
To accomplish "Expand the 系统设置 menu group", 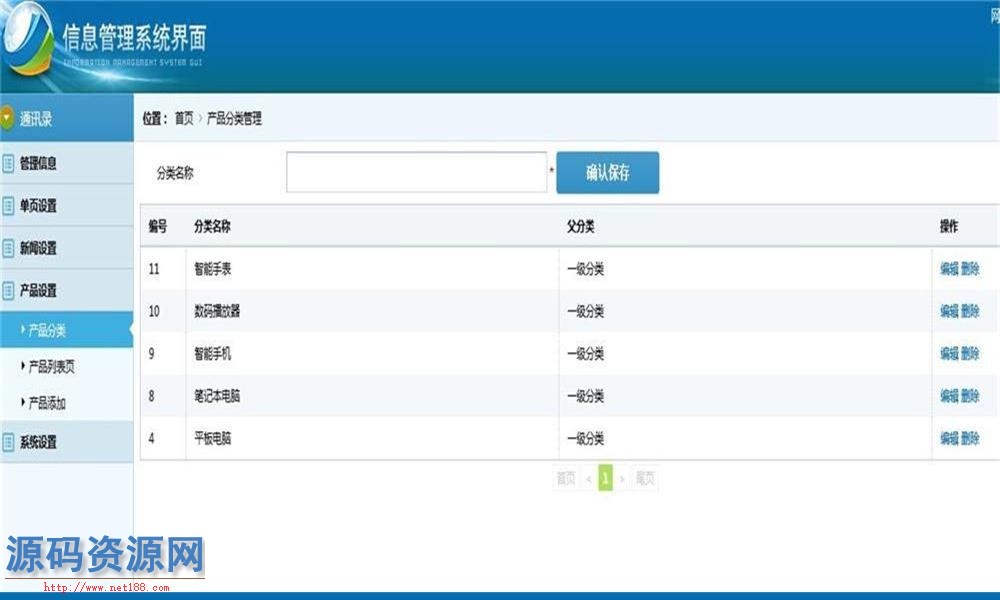I will pyautogui.click(x=39, y=442).
